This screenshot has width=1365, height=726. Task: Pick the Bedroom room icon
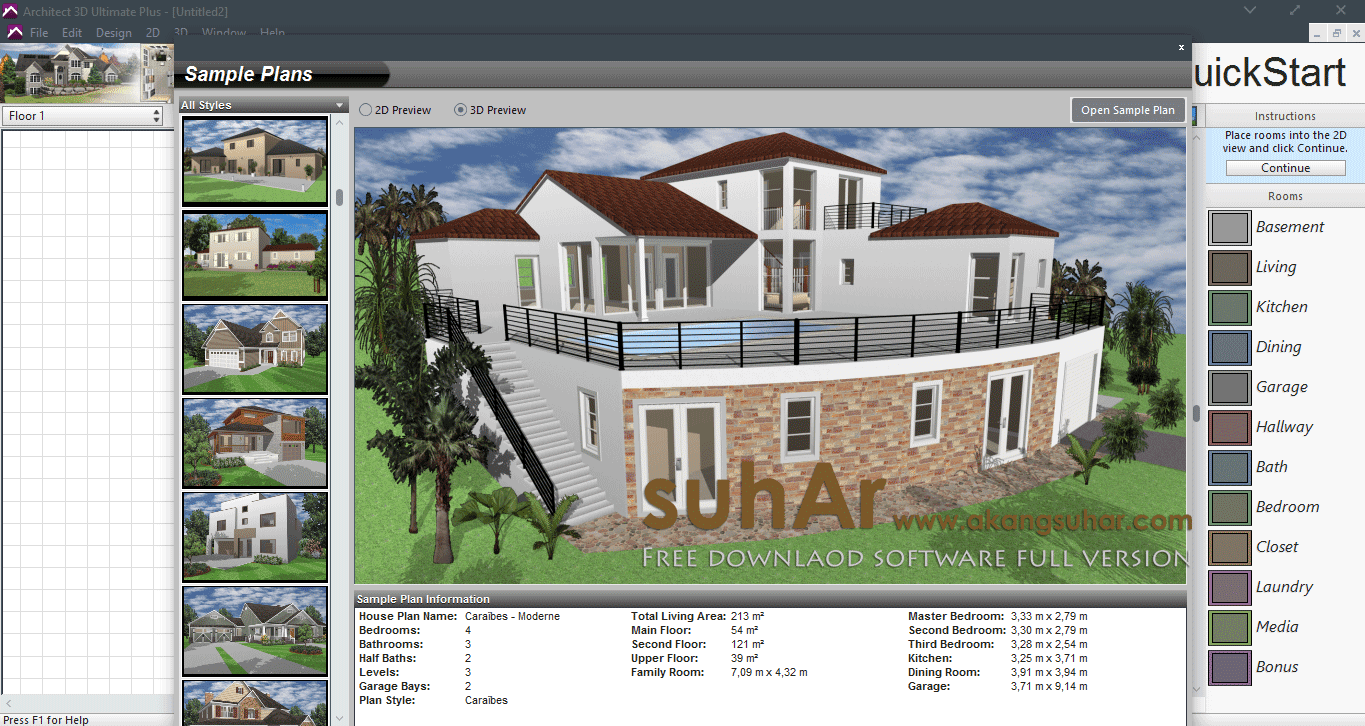1230,507
